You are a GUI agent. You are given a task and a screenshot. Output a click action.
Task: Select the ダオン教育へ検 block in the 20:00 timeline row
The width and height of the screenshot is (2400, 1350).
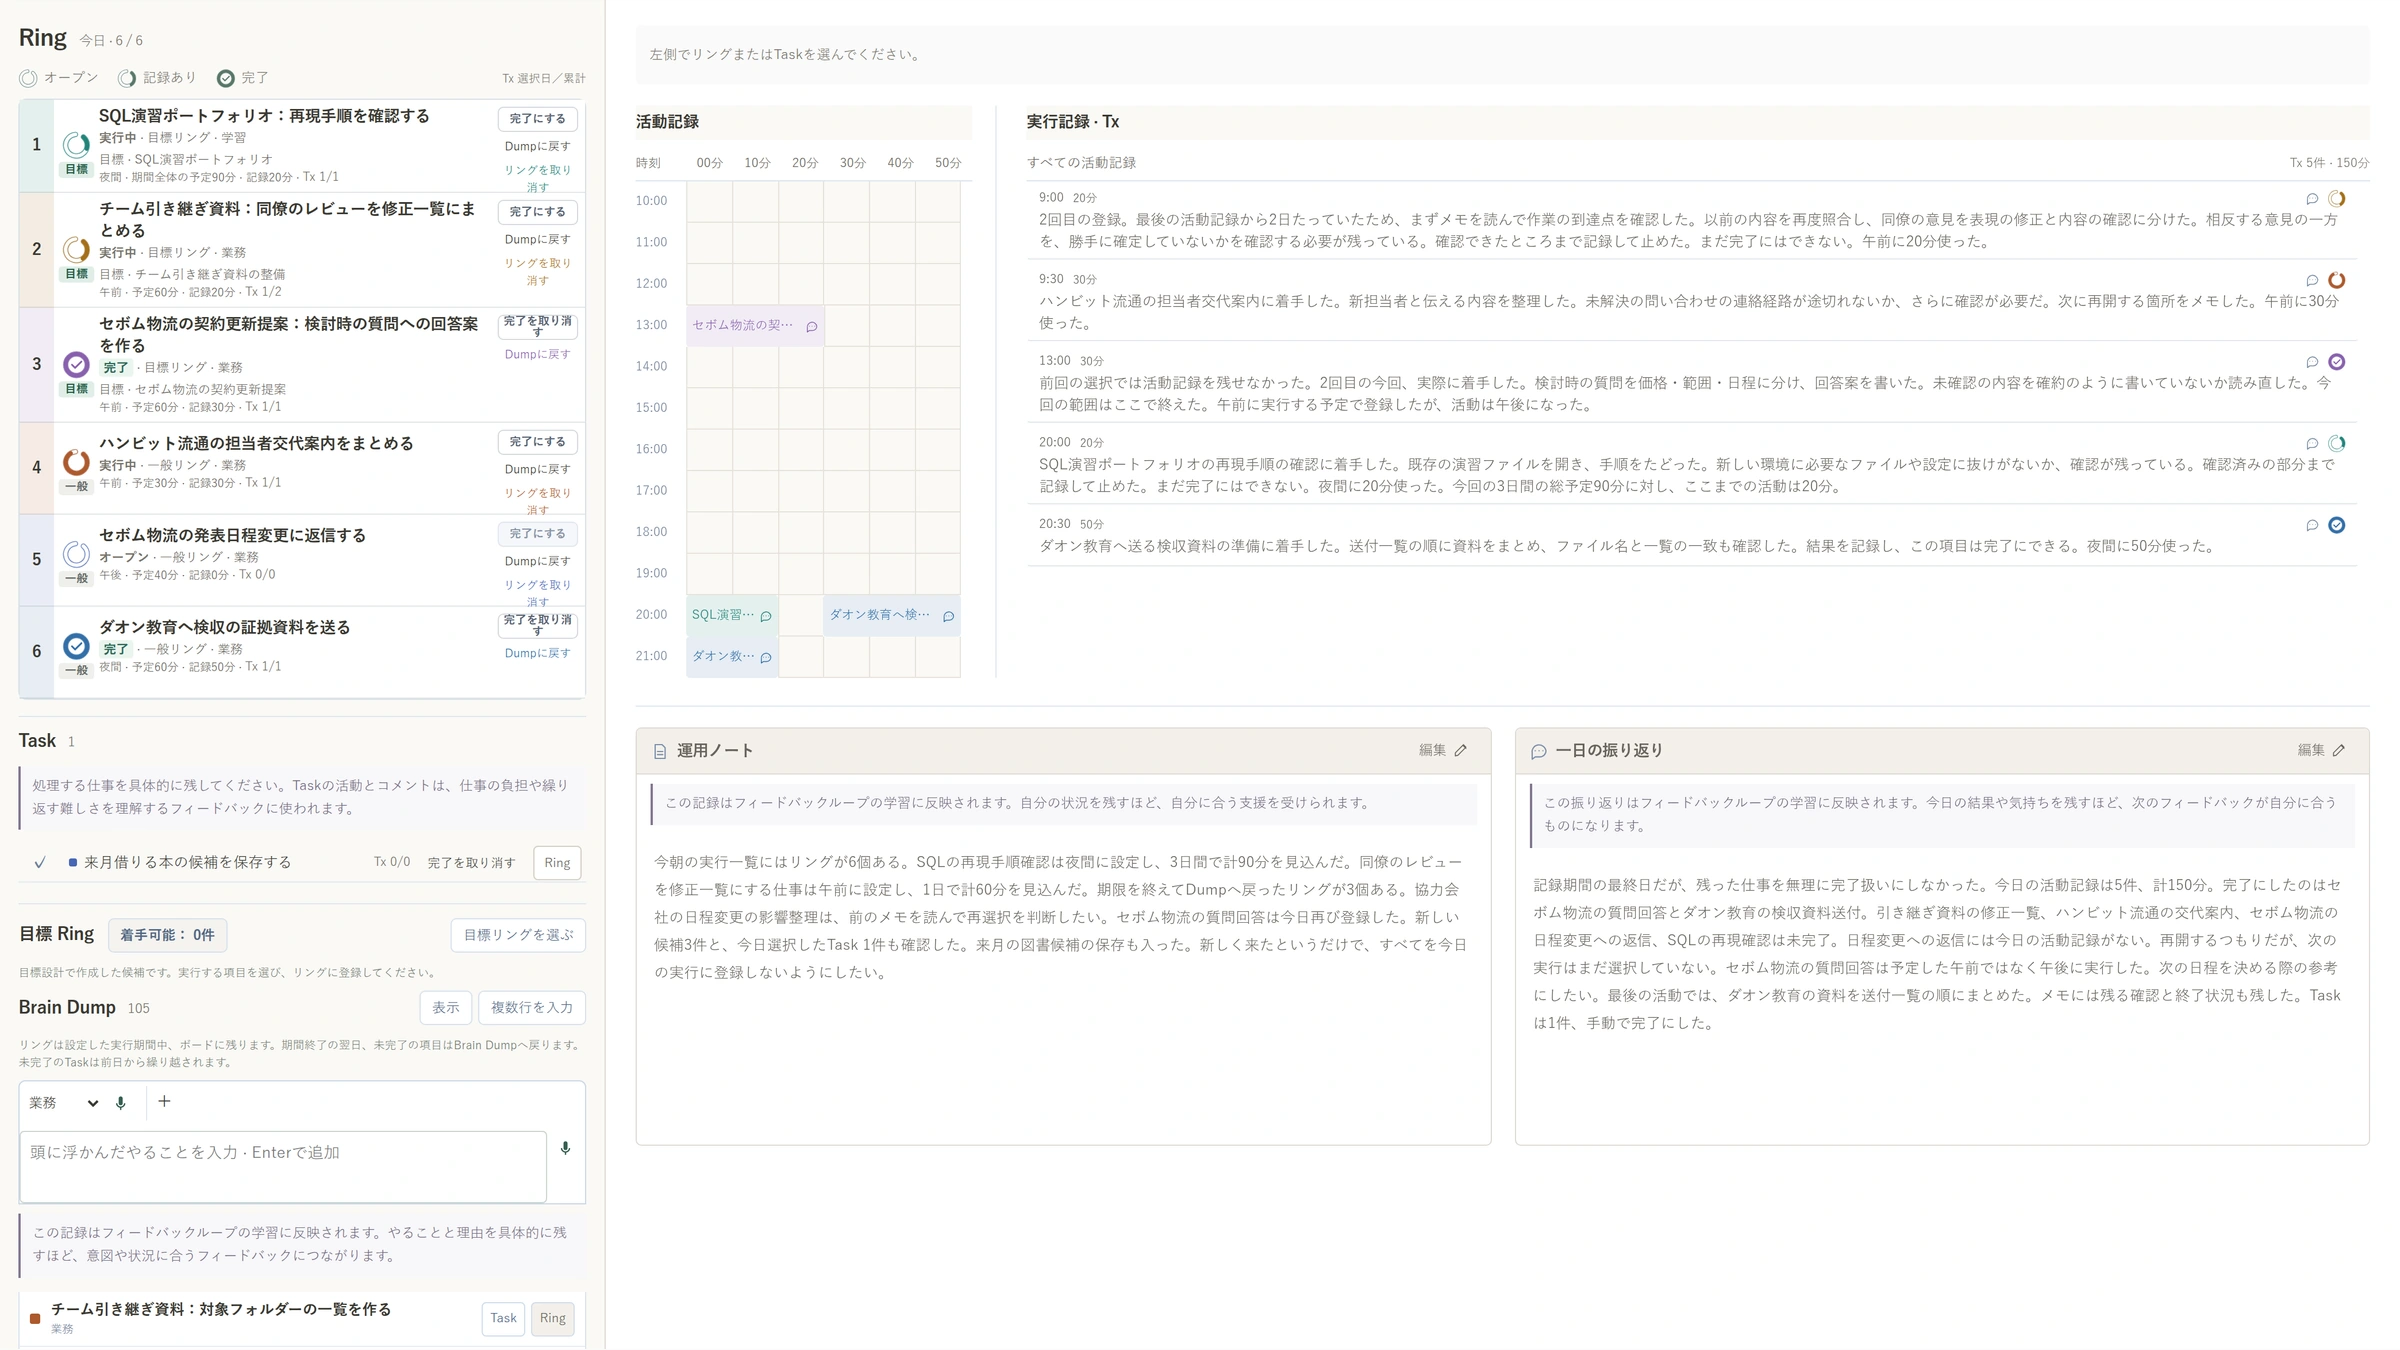click(x=892, y=615)
